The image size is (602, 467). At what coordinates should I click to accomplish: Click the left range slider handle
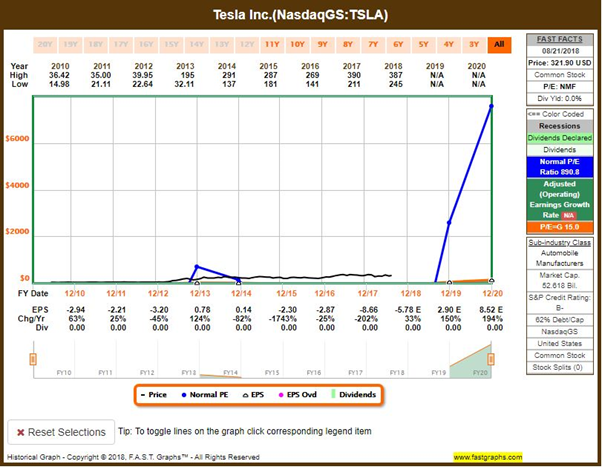(33, 359)
